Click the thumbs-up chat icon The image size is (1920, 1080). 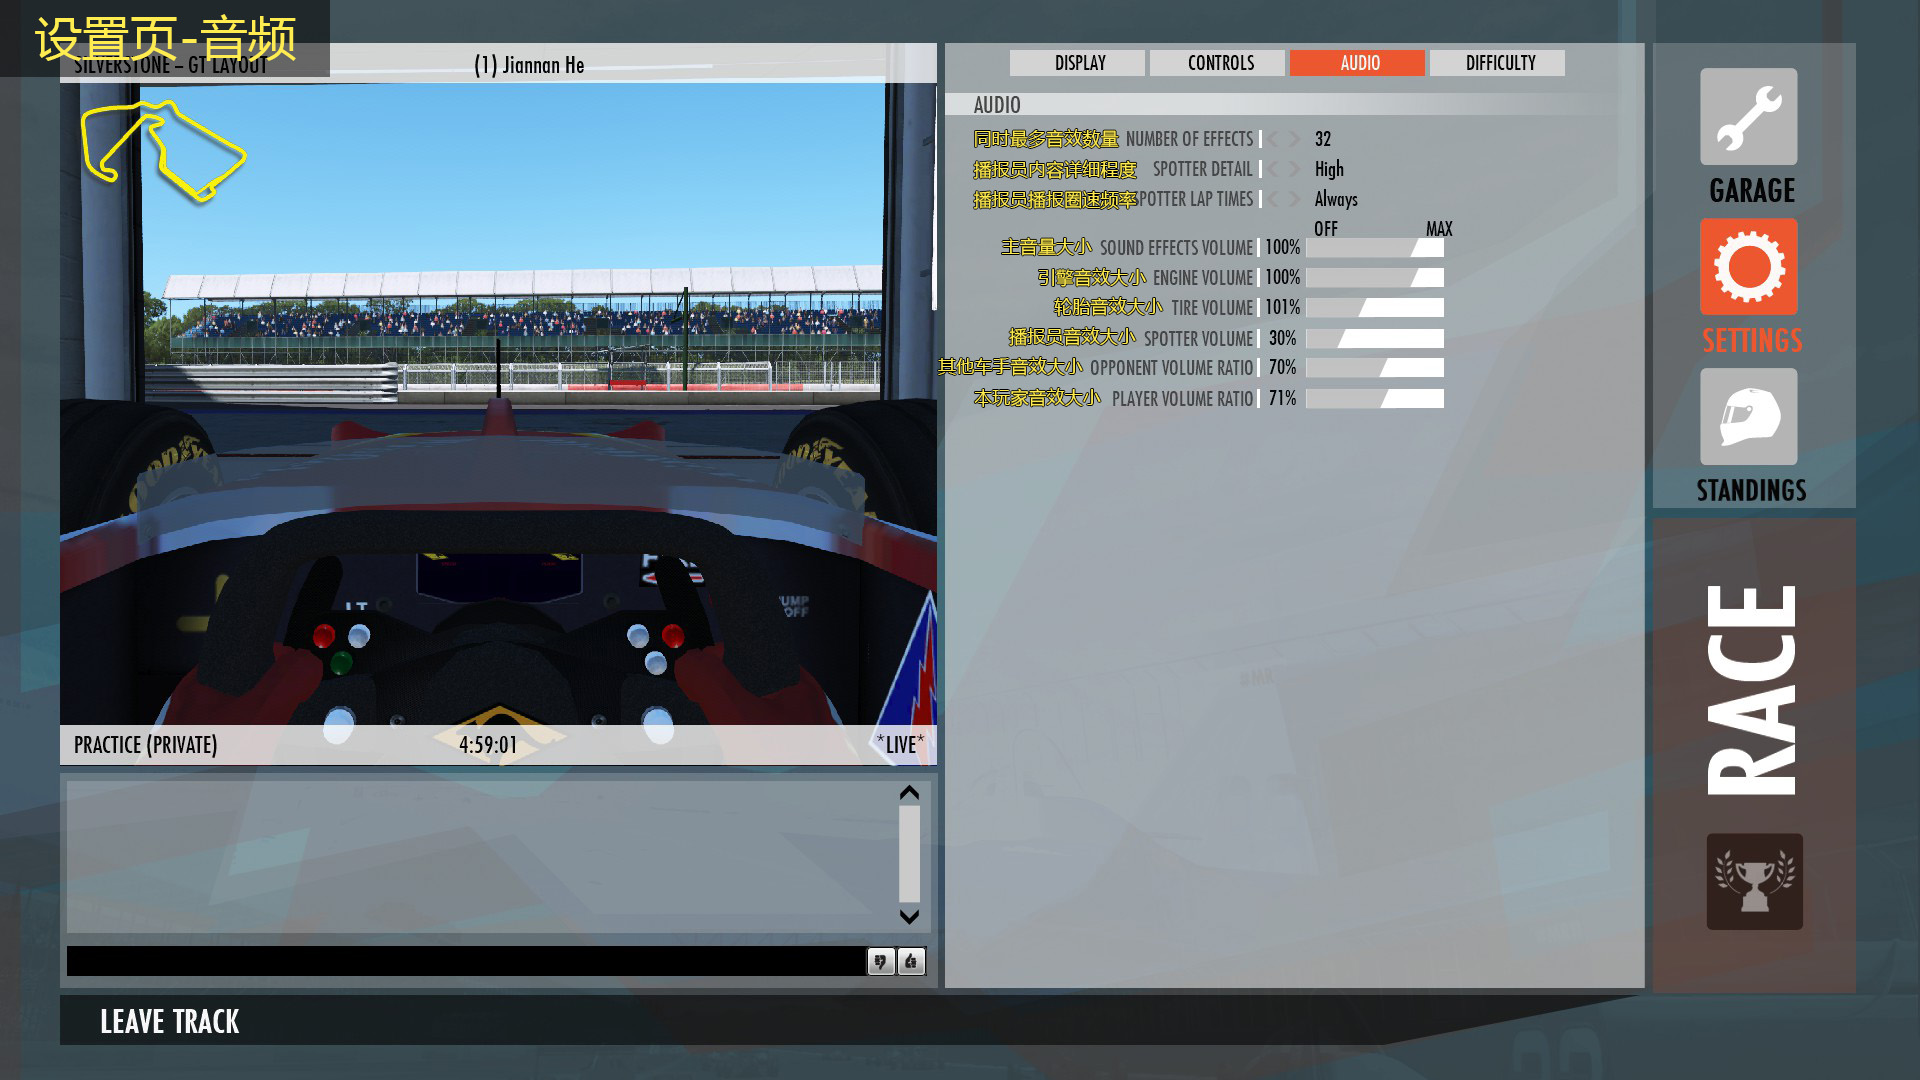[911, 962]
